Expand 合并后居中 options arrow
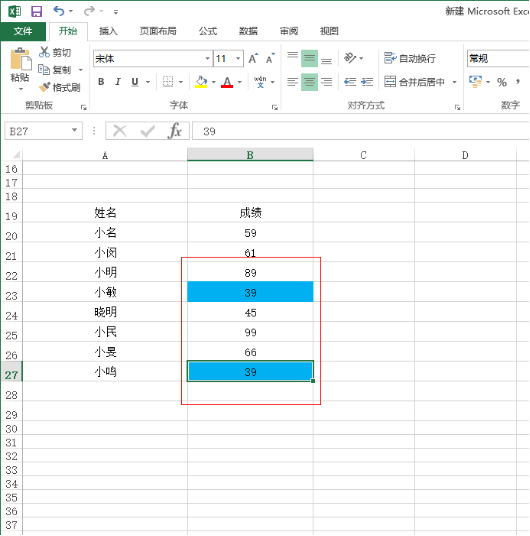Screen dimensions: 530x536 point(454,82)
